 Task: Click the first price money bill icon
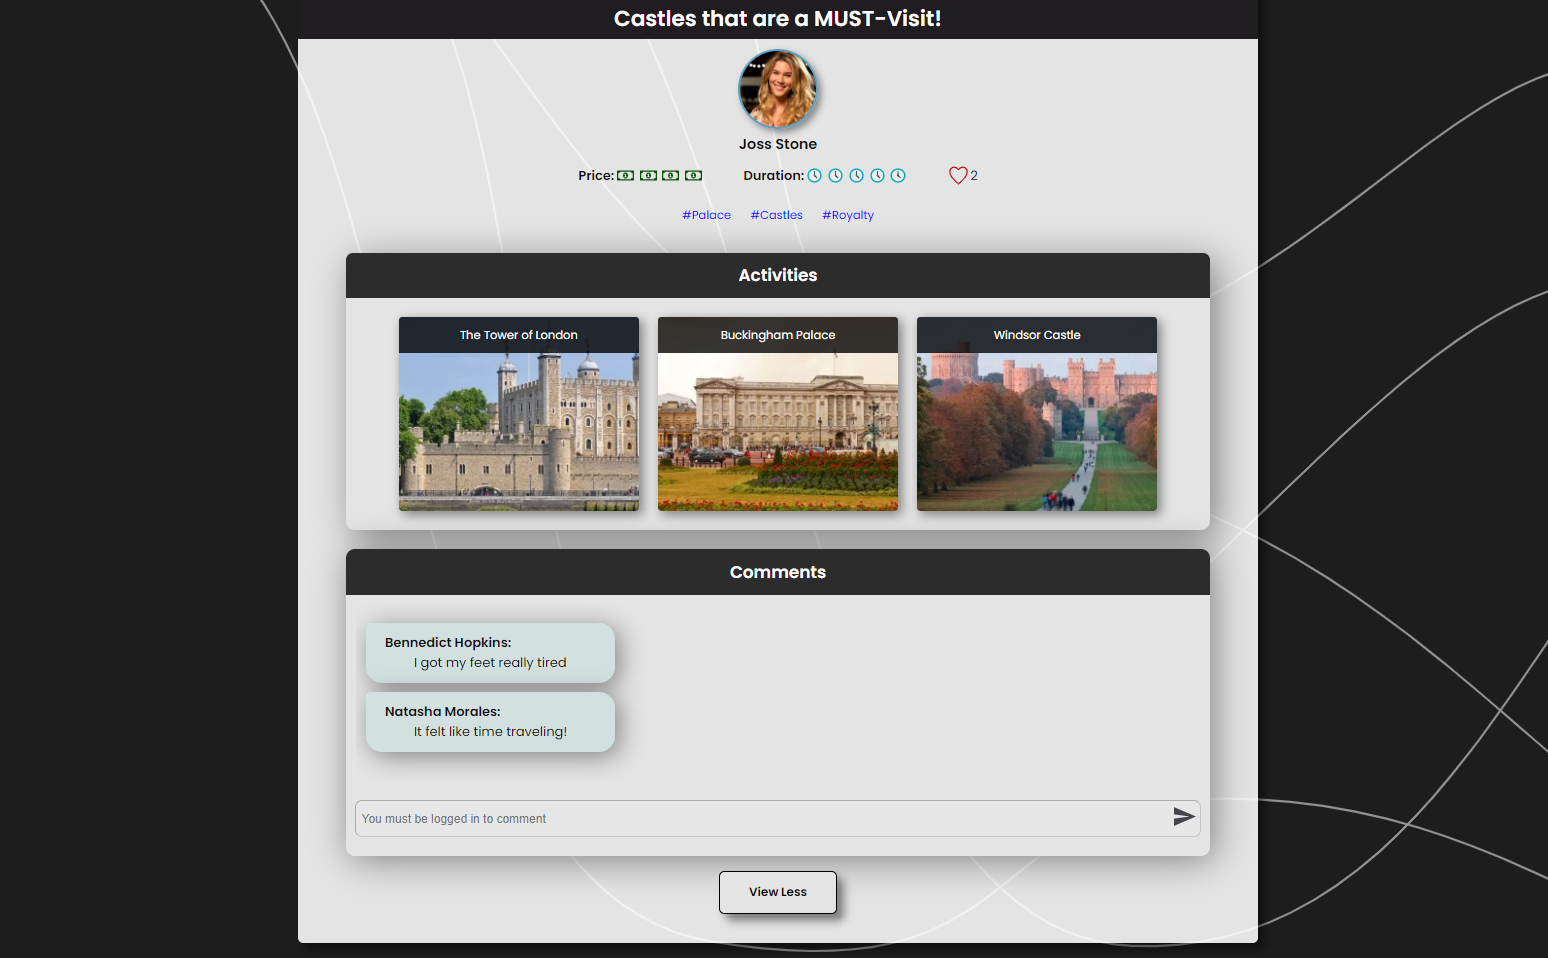[625, 176]
